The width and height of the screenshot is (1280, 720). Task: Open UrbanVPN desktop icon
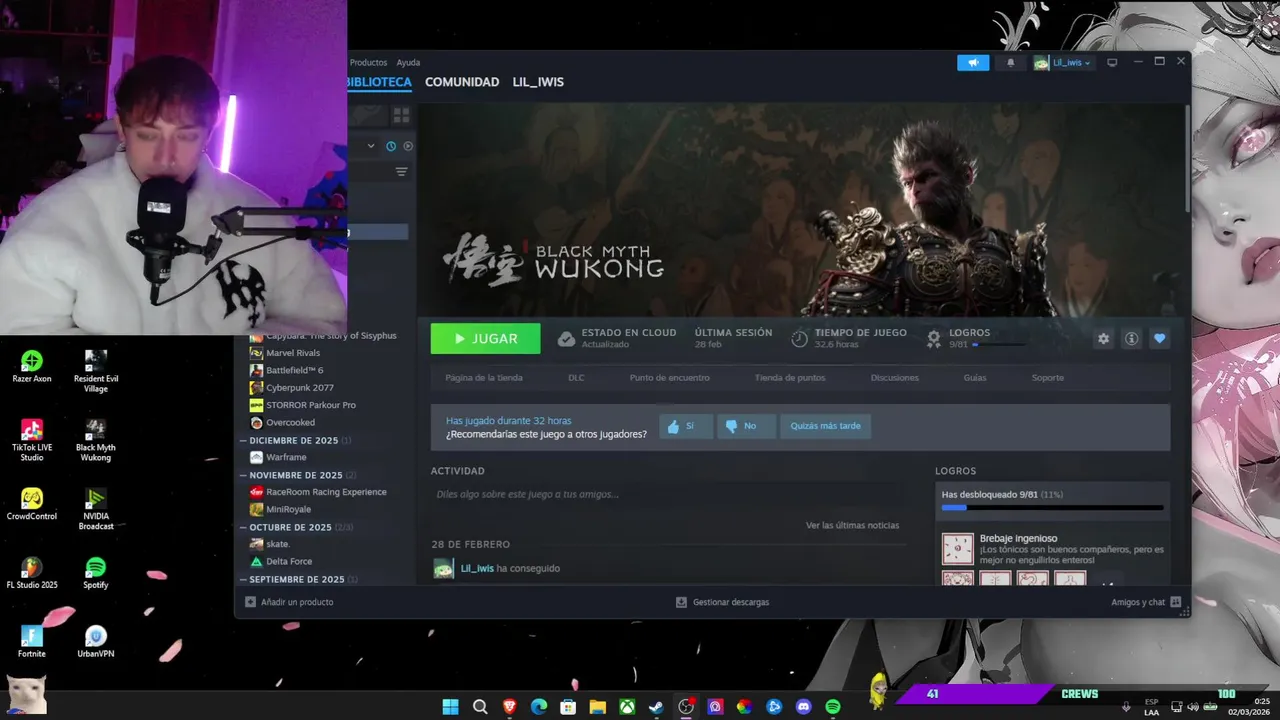[x=96, y=641]
